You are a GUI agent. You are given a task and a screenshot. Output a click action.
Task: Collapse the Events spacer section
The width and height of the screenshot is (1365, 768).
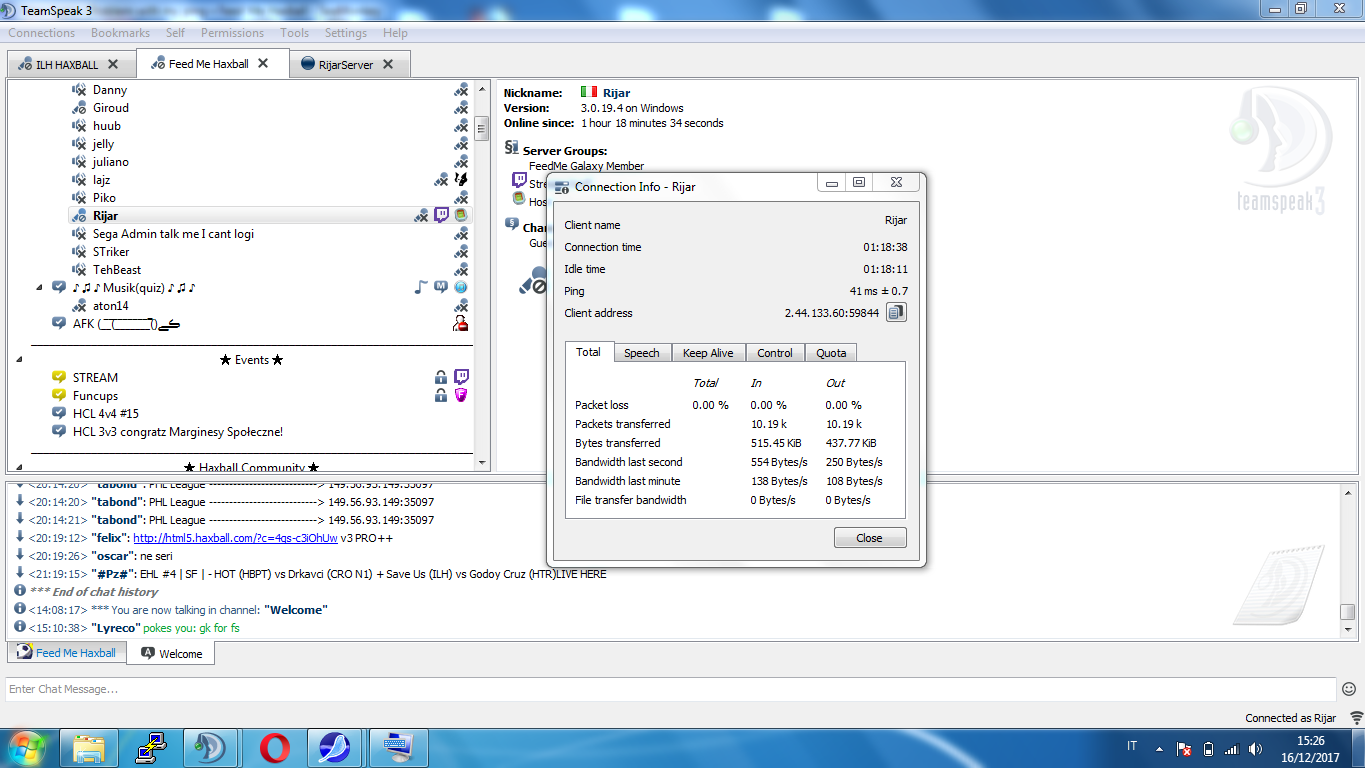pos(20,359)
